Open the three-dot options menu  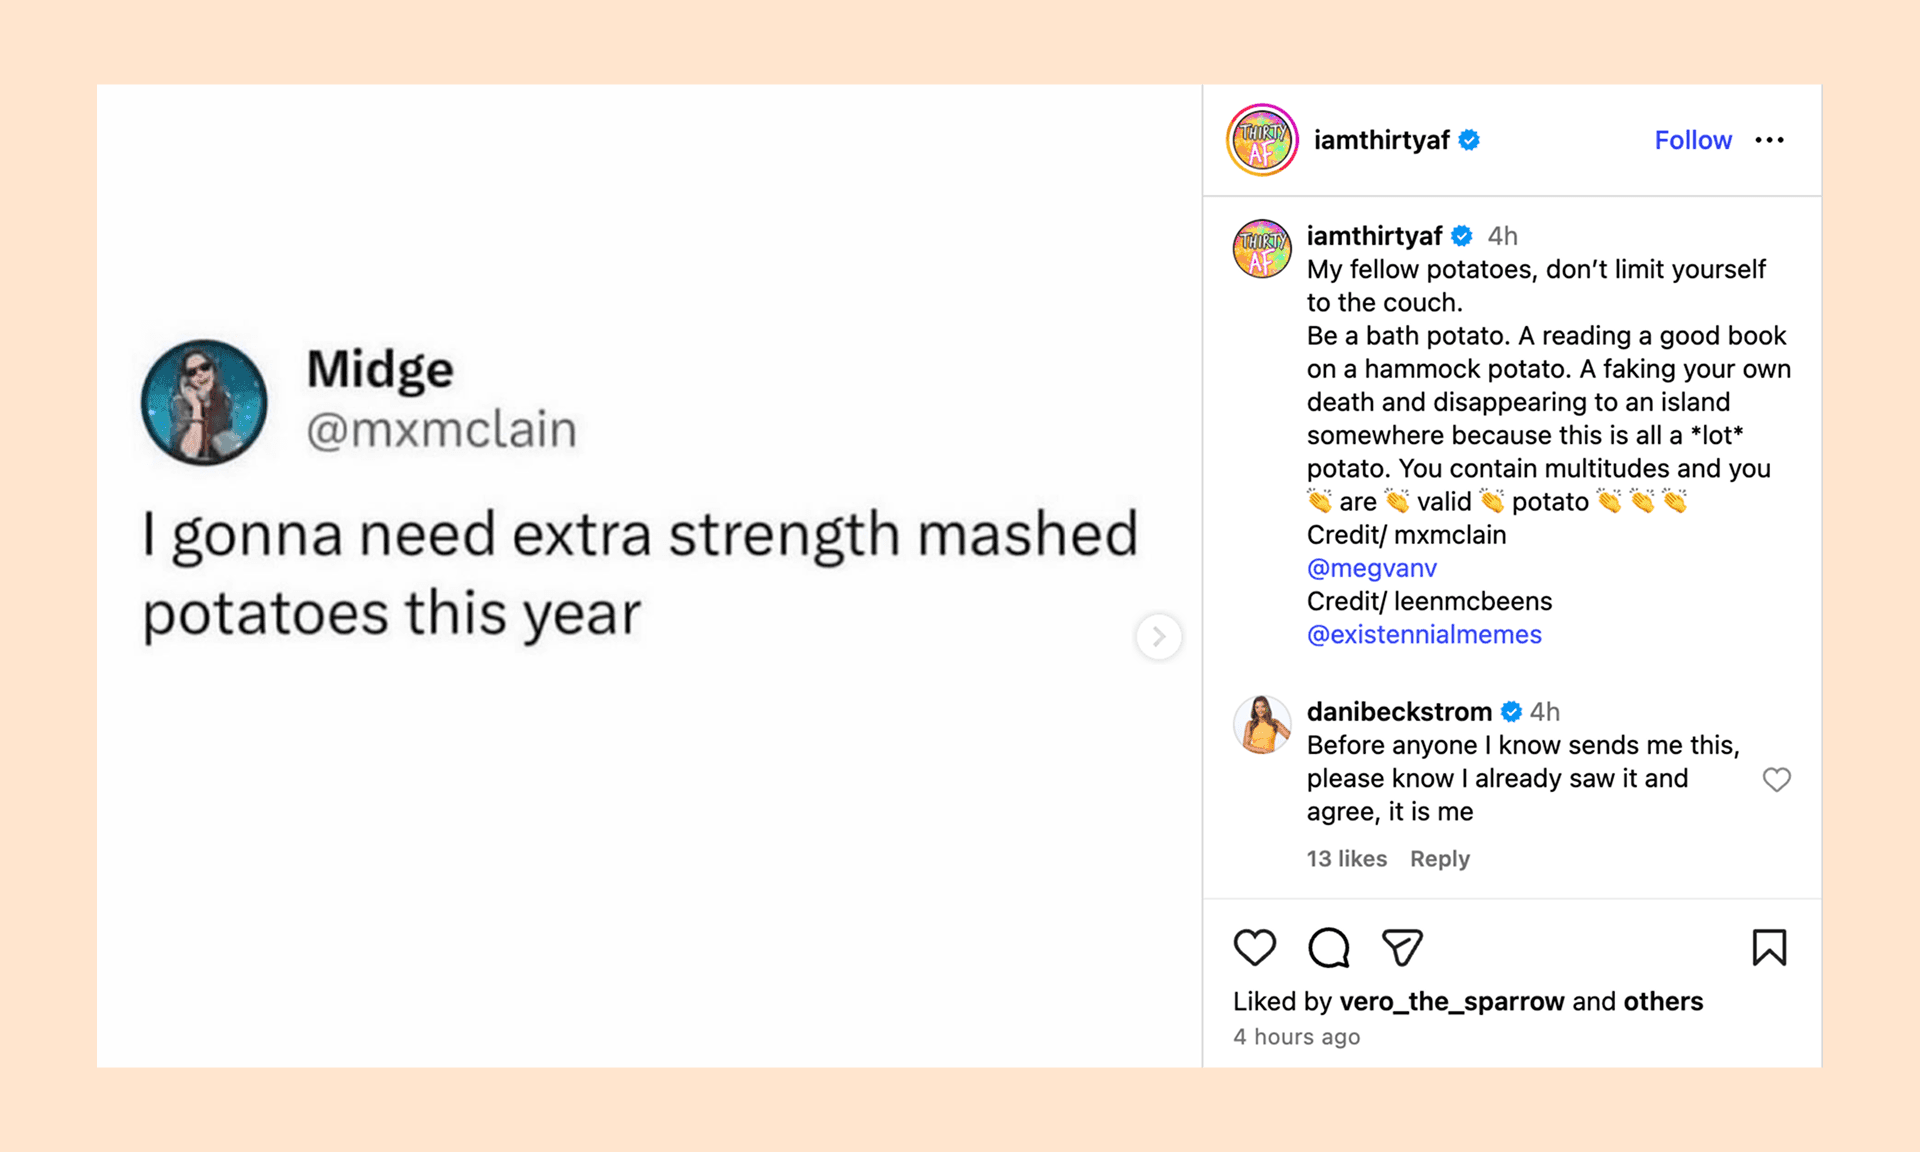pos(1770,140)
